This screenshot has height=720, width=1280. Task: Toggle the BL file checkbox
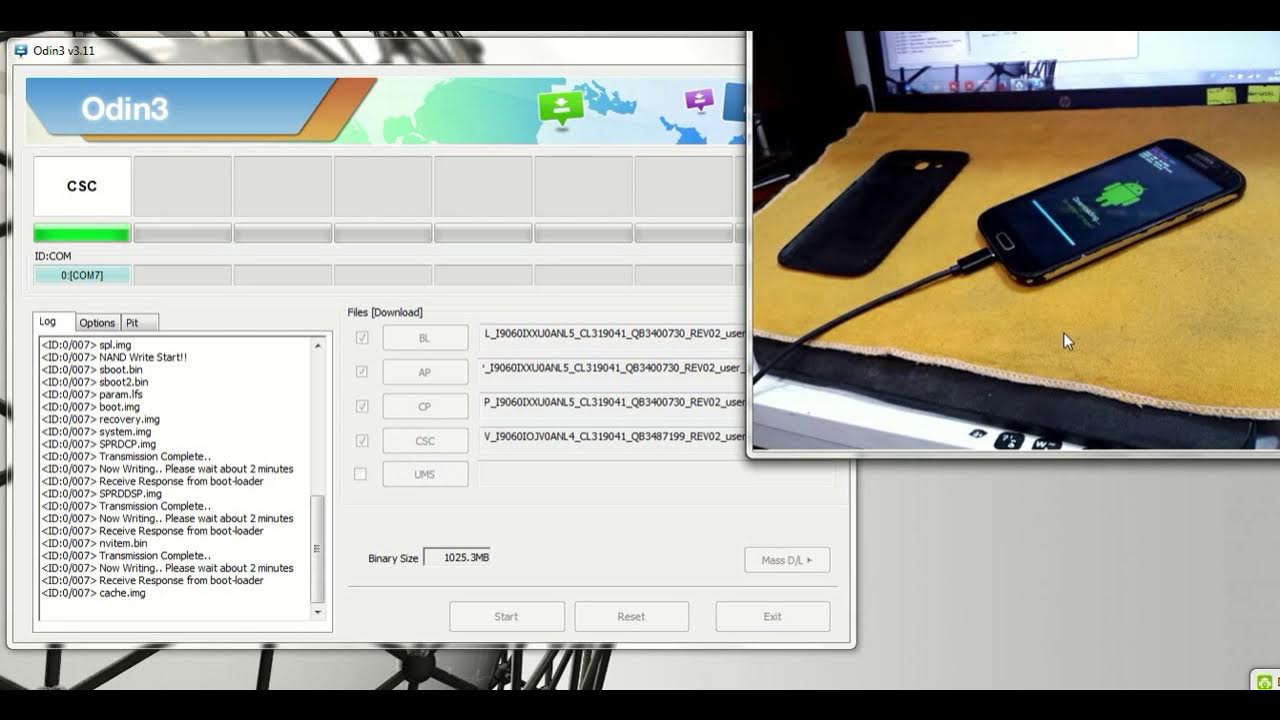coord(362,338)
